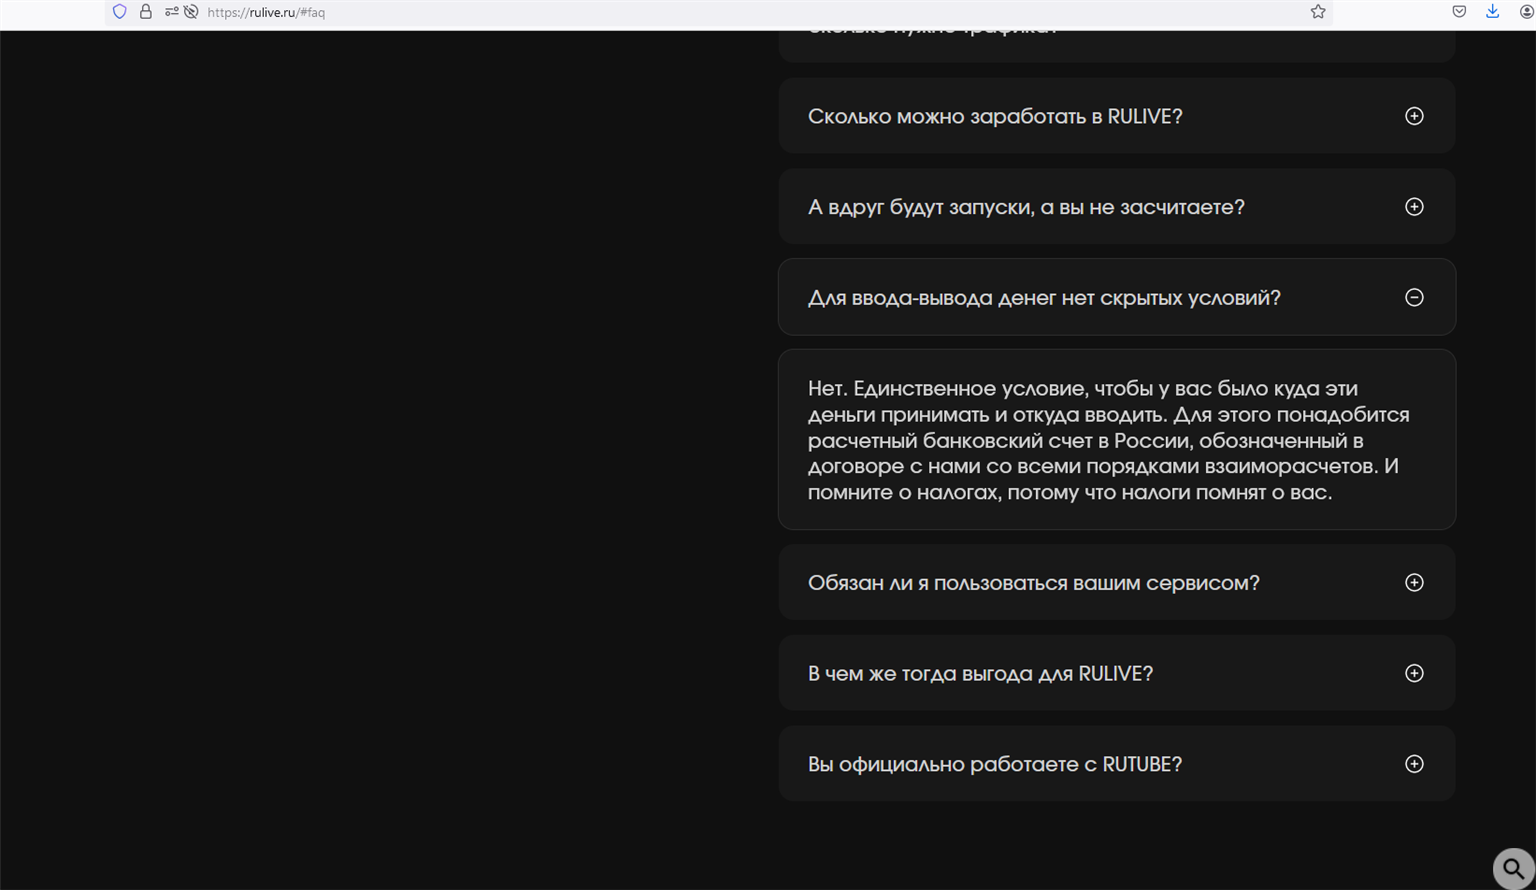Bookmark this page with the star icon

point(1318,12)
